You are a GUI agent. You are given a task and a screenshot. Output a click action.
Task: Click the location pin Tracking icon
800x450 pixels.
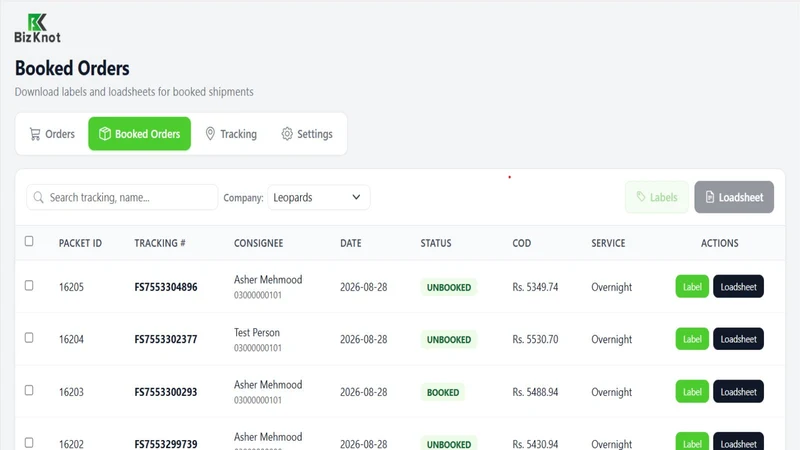pos(210,134)
